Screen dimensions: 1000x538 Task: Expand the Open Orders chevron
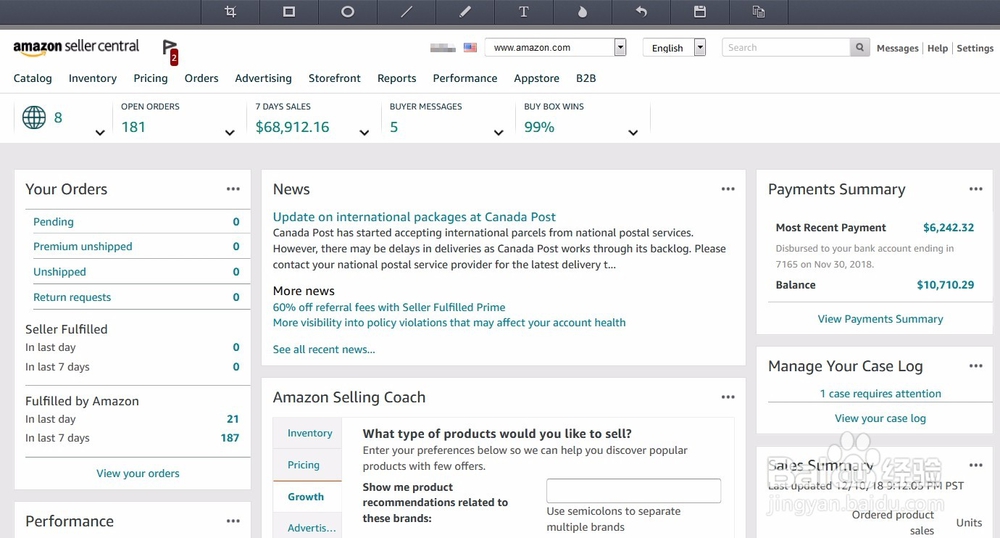[x=230, y=133]
